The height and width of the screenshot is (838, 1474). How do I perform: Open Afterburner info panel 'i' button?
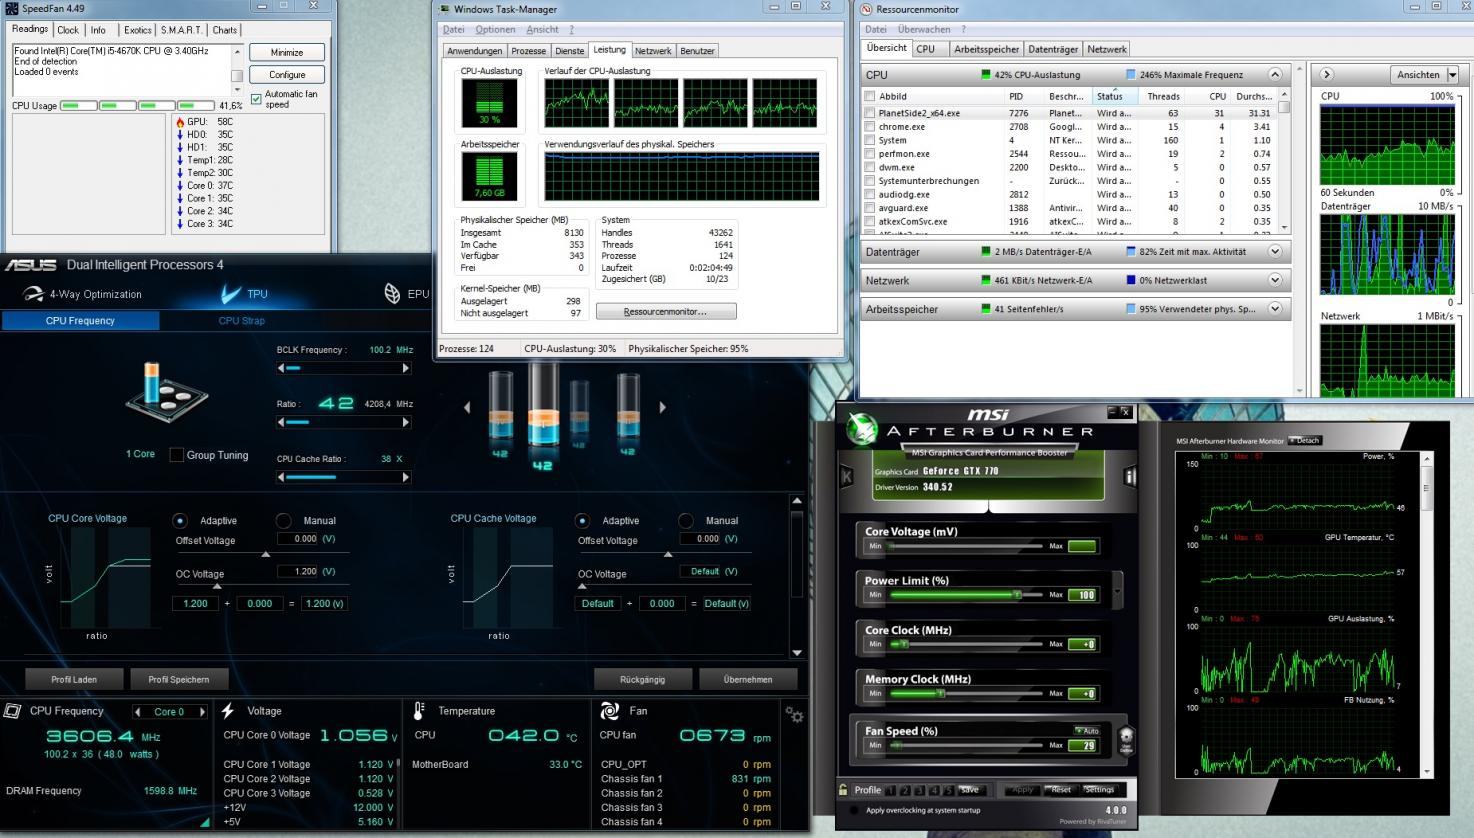tap(1130, 477)
